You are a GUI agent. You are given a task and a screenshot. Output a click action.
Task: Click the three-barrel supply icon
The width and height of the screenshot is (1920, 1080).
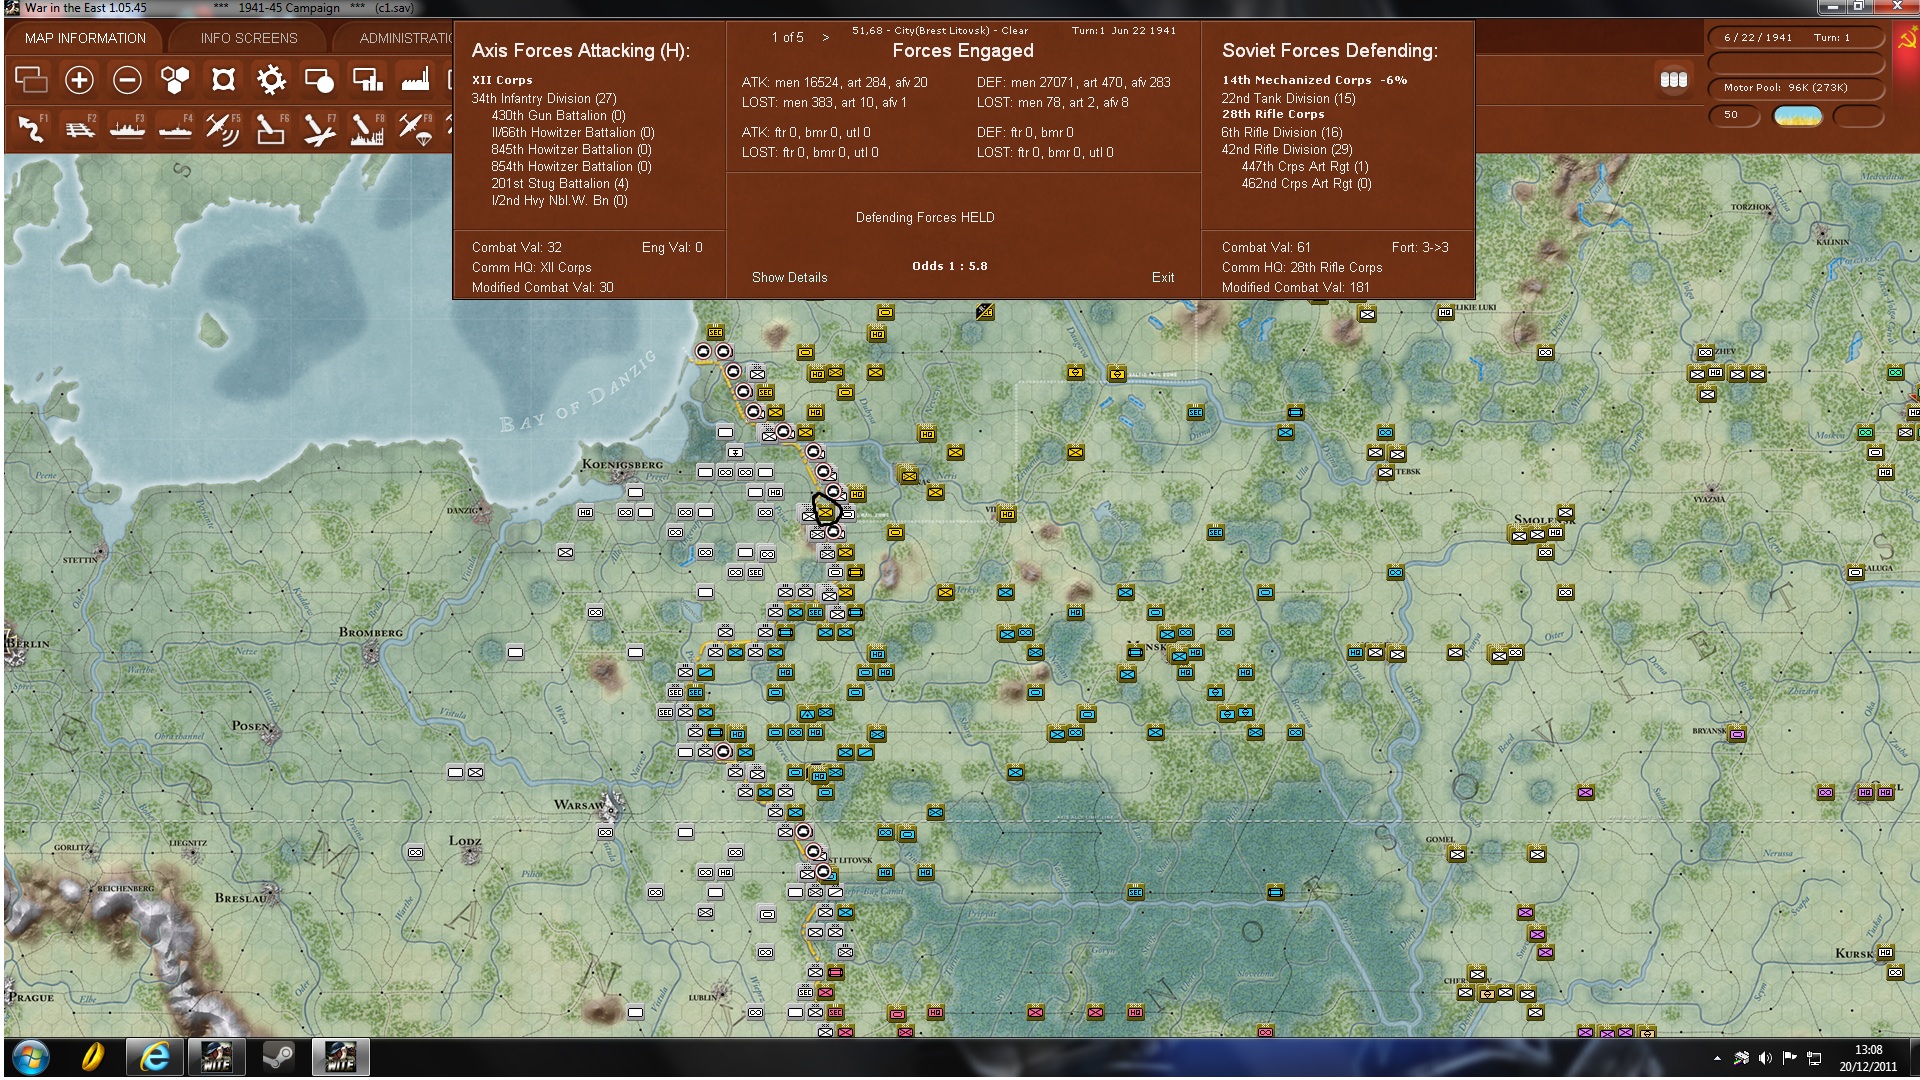(1673, 79)
